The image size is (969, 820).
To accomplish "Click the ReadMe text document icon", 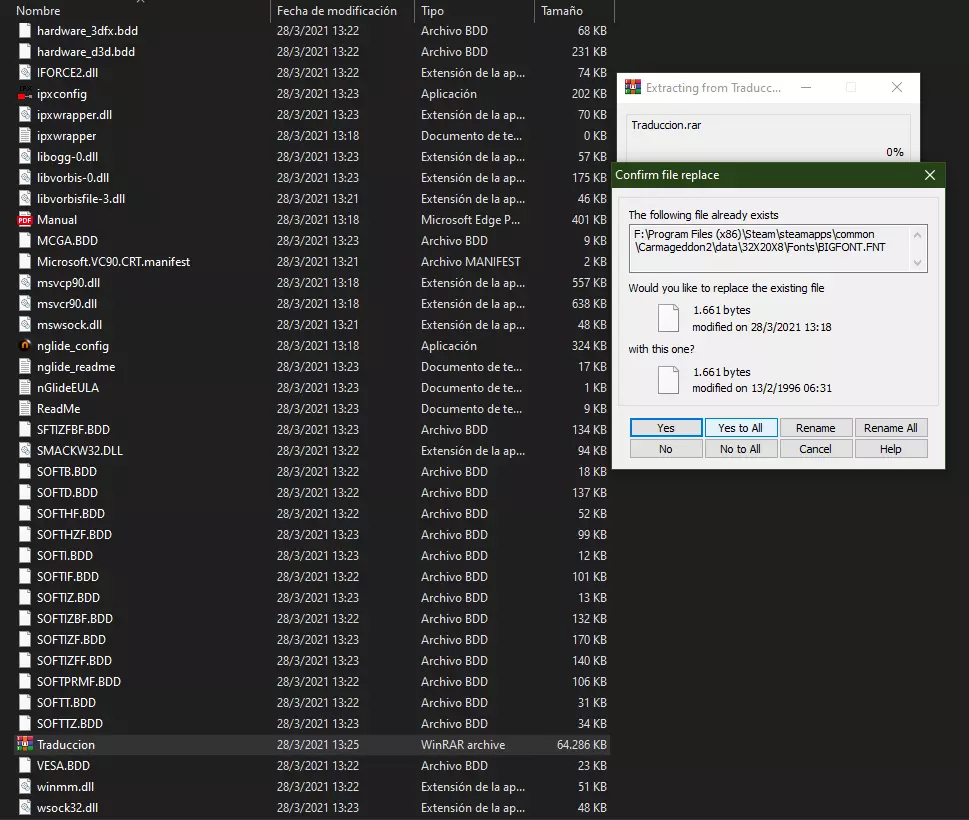I will (x=25, y=409).
